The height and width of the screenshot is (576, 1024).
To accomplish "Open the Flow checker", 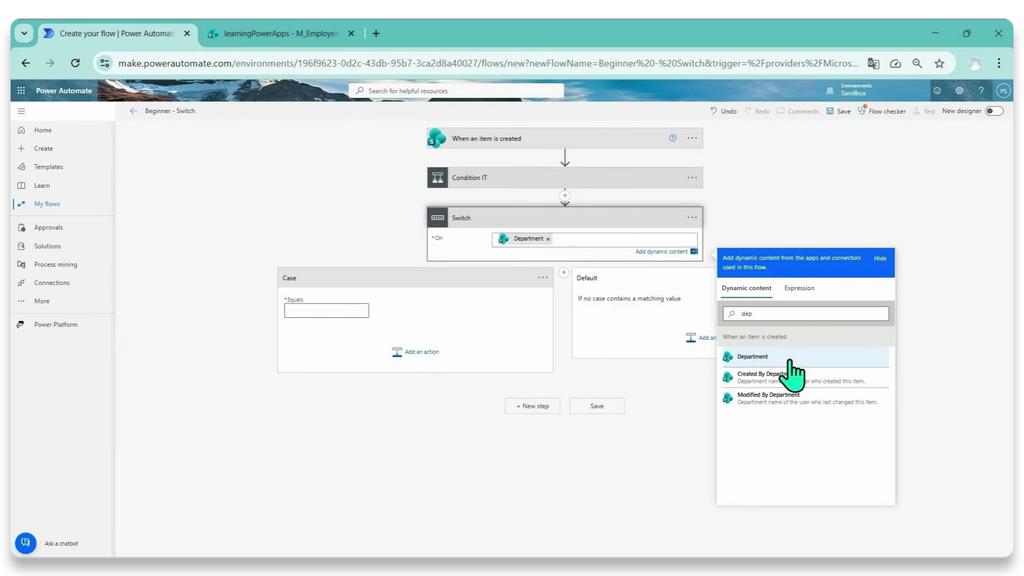I will pos(882,111).
